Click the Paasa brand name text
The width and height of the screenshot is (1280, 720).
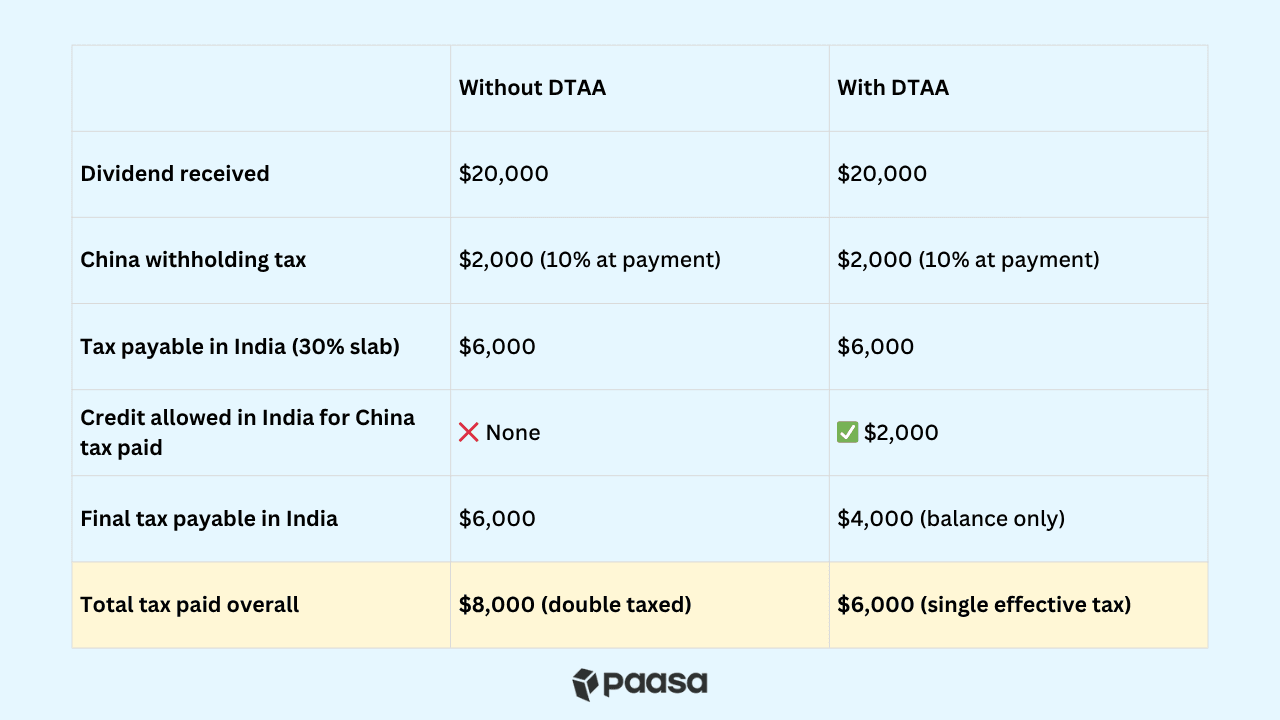pos(655,684)
